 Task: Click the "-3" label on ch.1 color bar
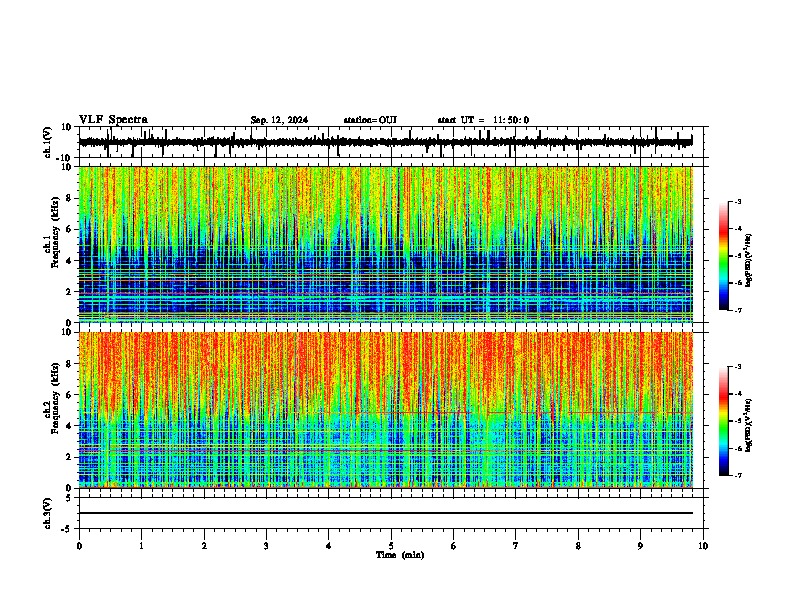(x=738, y=201)
